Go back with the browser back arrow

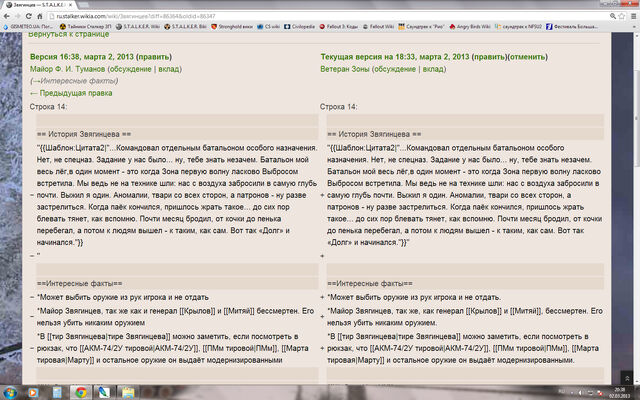7,16
